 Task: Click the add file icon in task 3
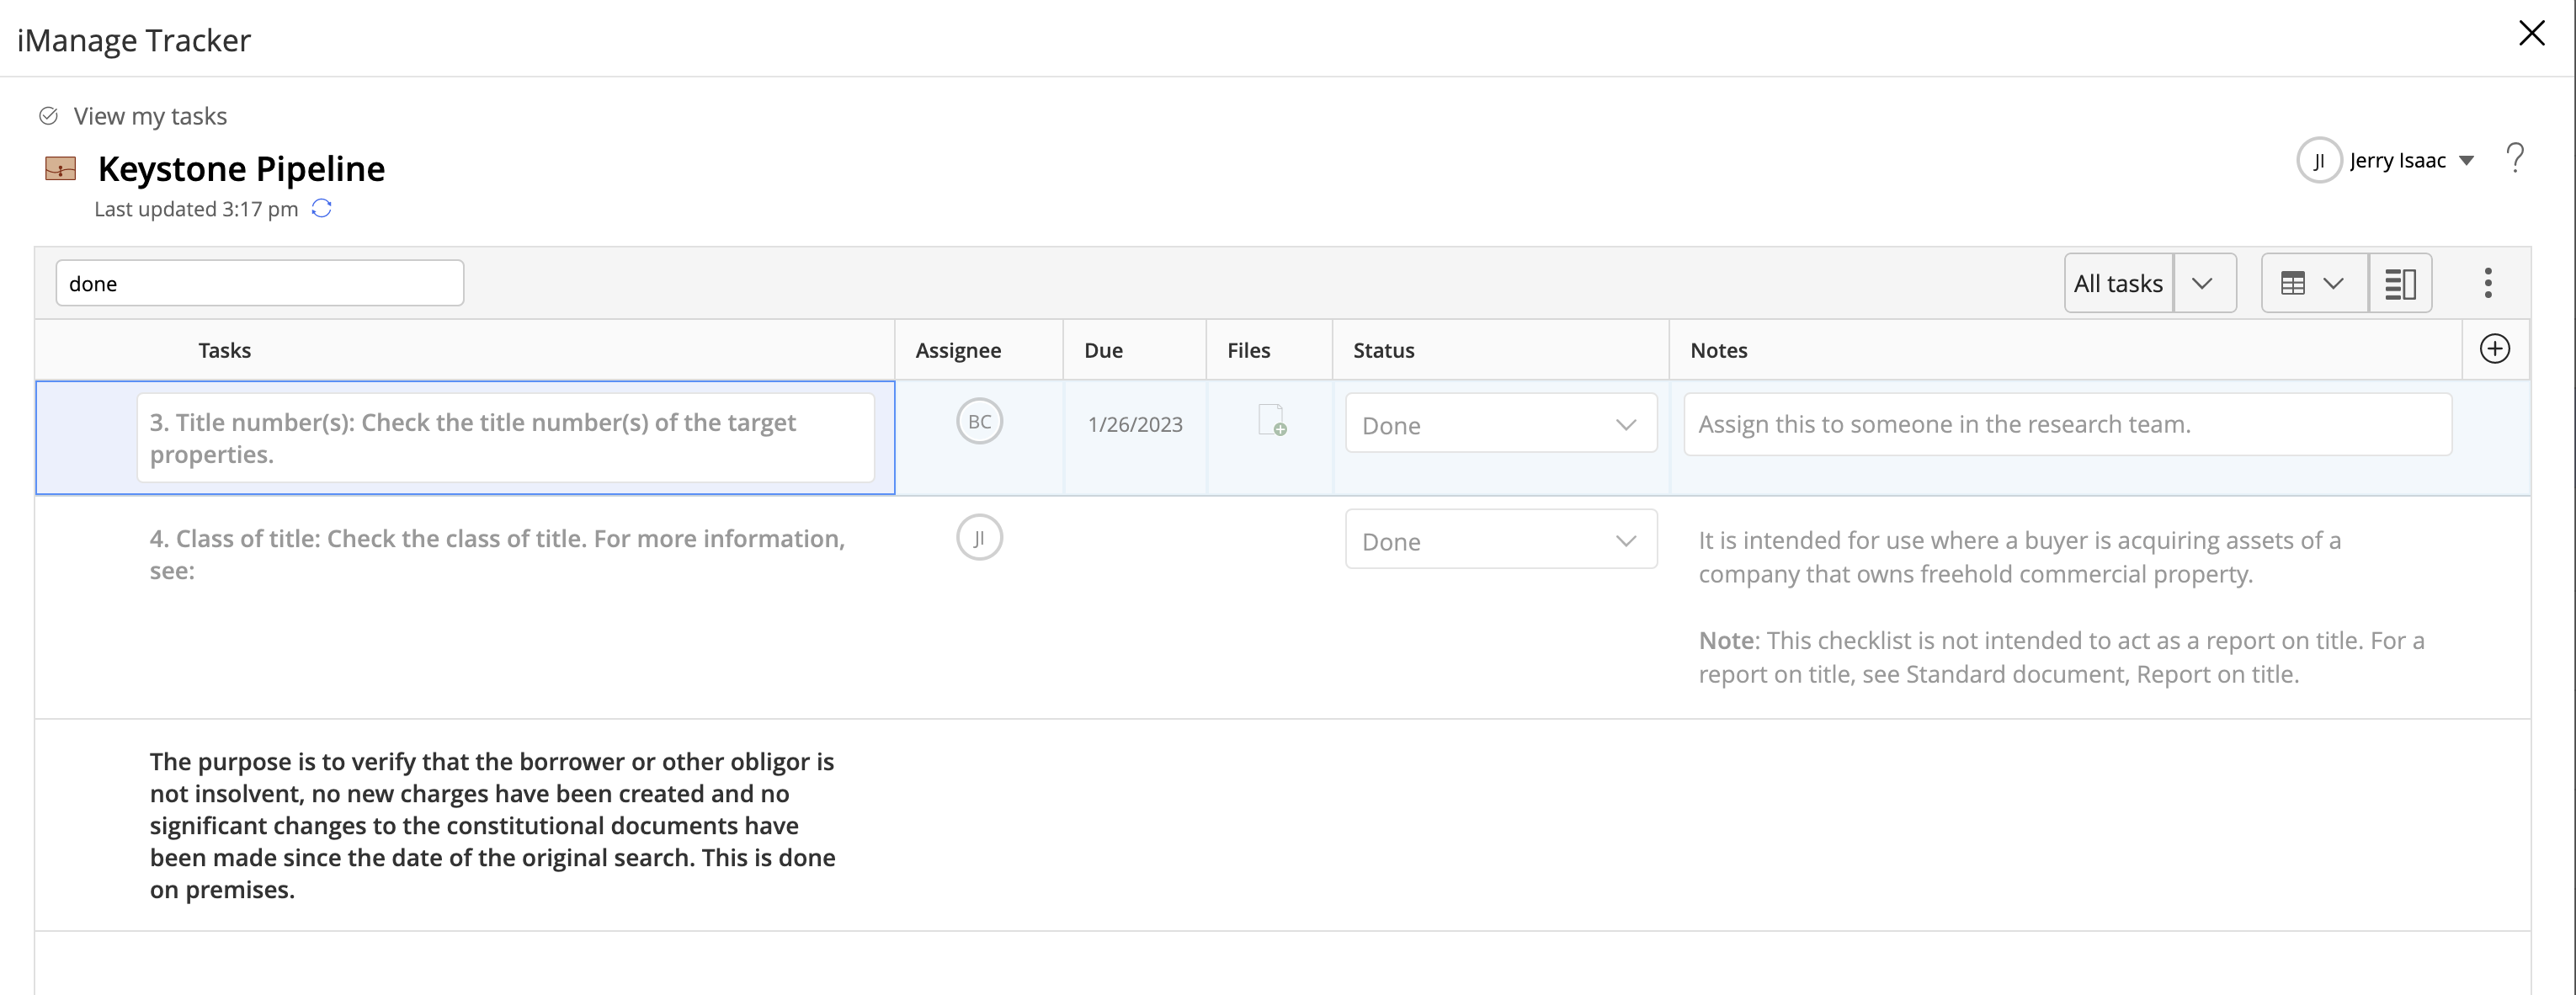[x=1271, y=421]
